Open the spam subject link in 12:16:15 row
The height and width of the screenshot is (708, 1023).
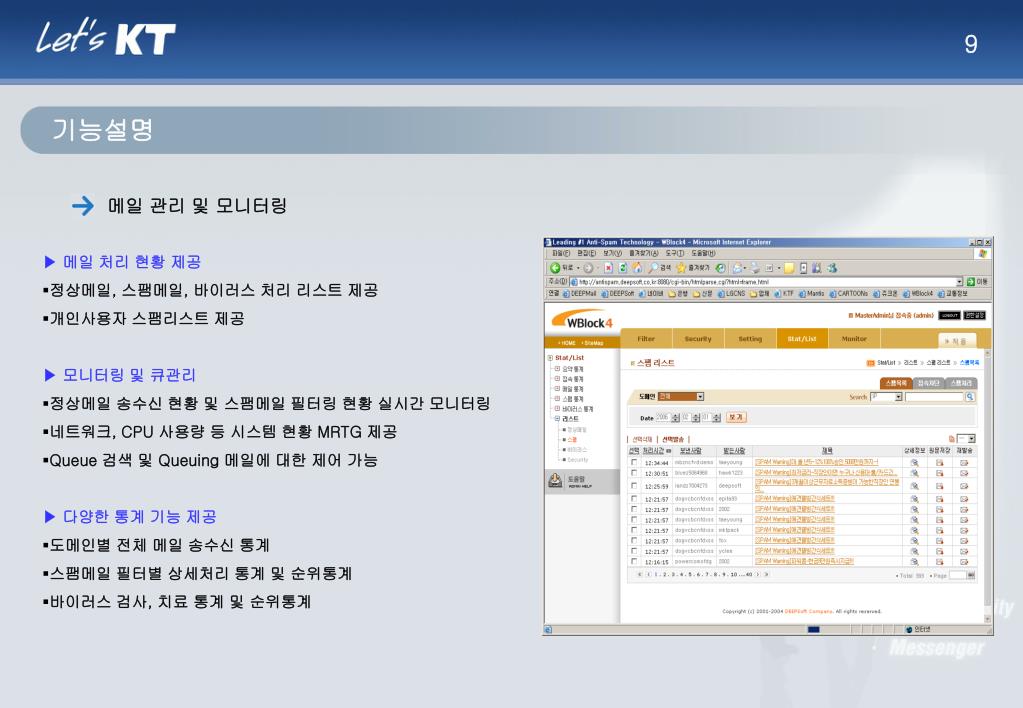(804, 562)
